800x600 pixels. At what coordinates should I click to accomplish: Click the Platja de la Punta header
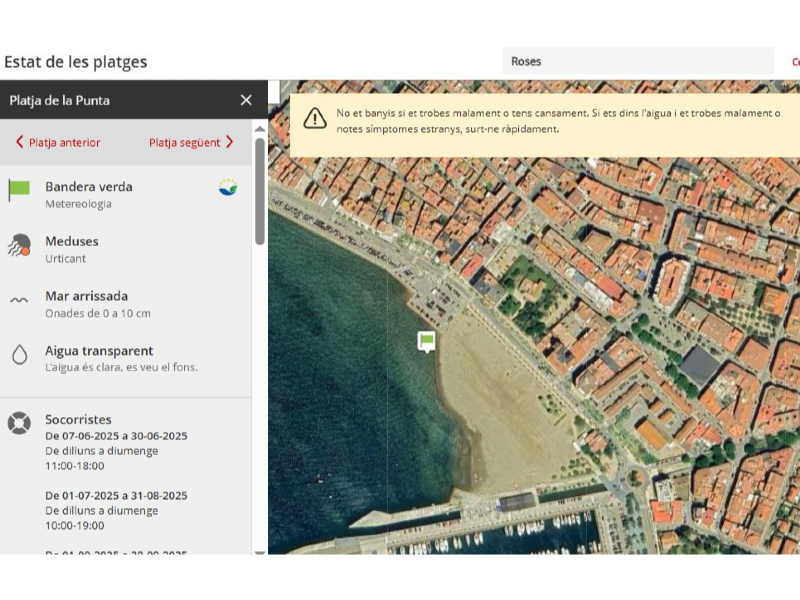[x=60, y=100]
